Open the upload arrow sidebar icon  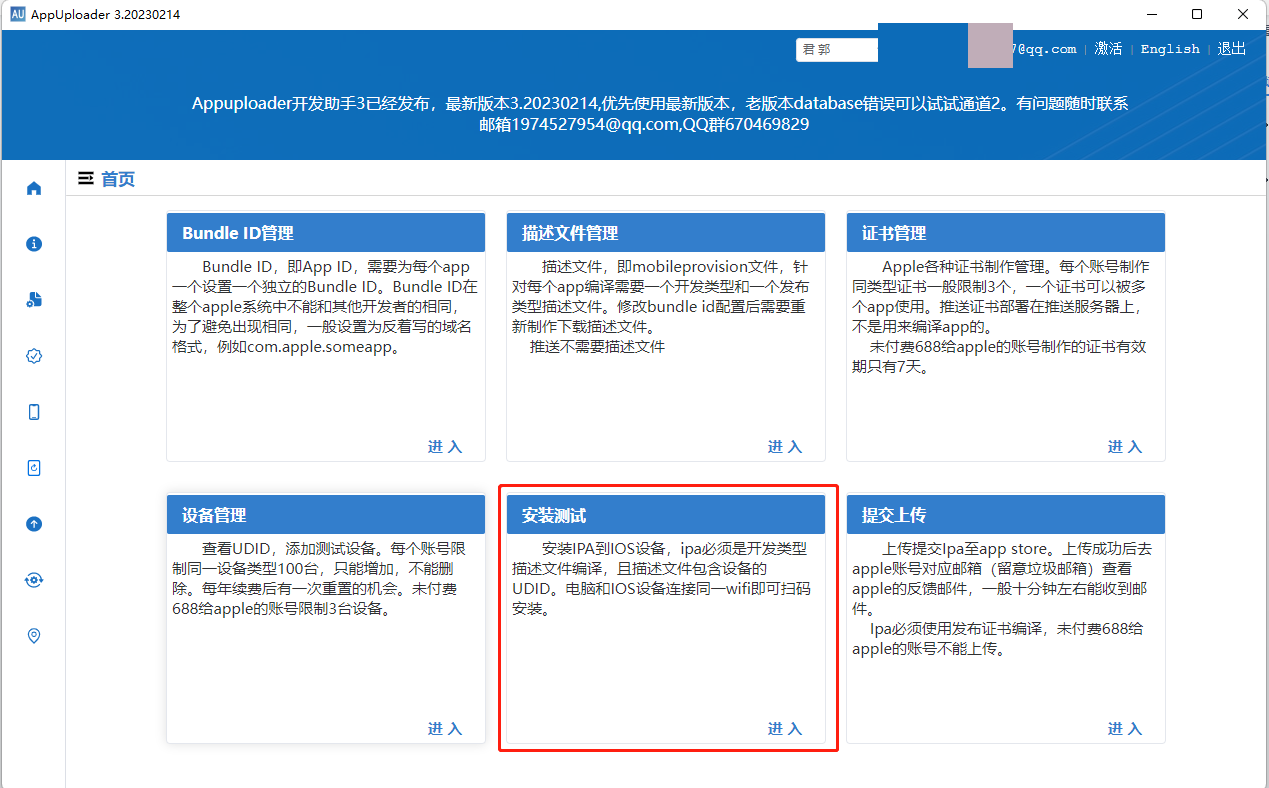click(x=34, y=524)
